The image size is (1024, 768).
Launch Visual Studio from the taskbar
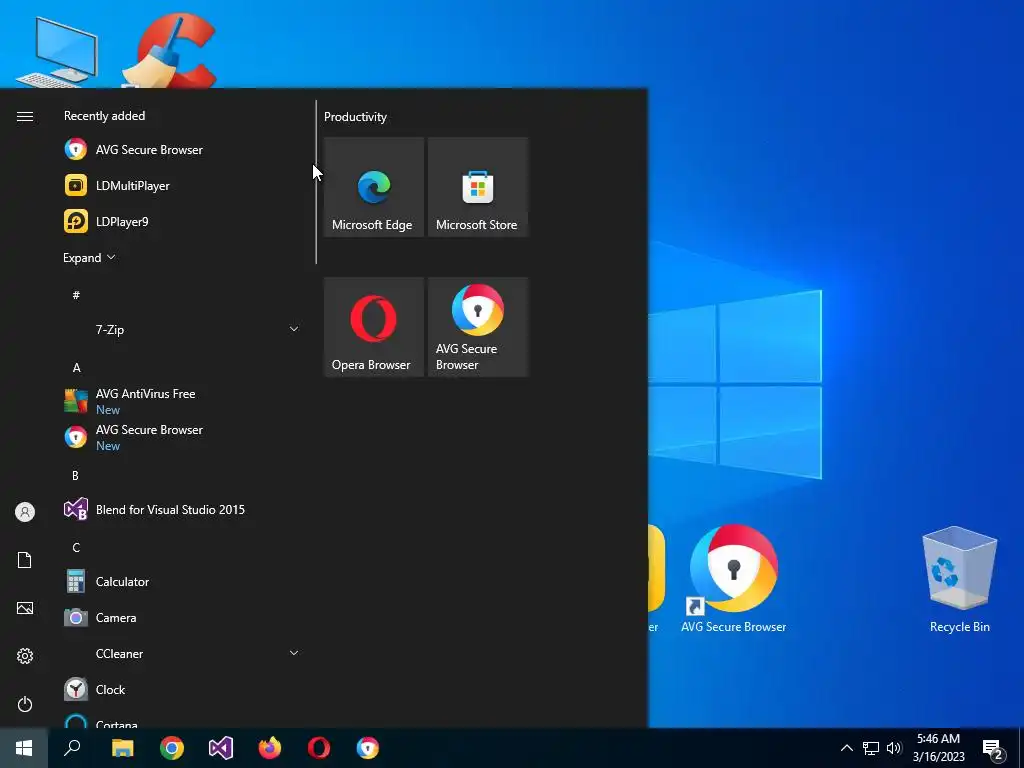(x=221, y=748)
